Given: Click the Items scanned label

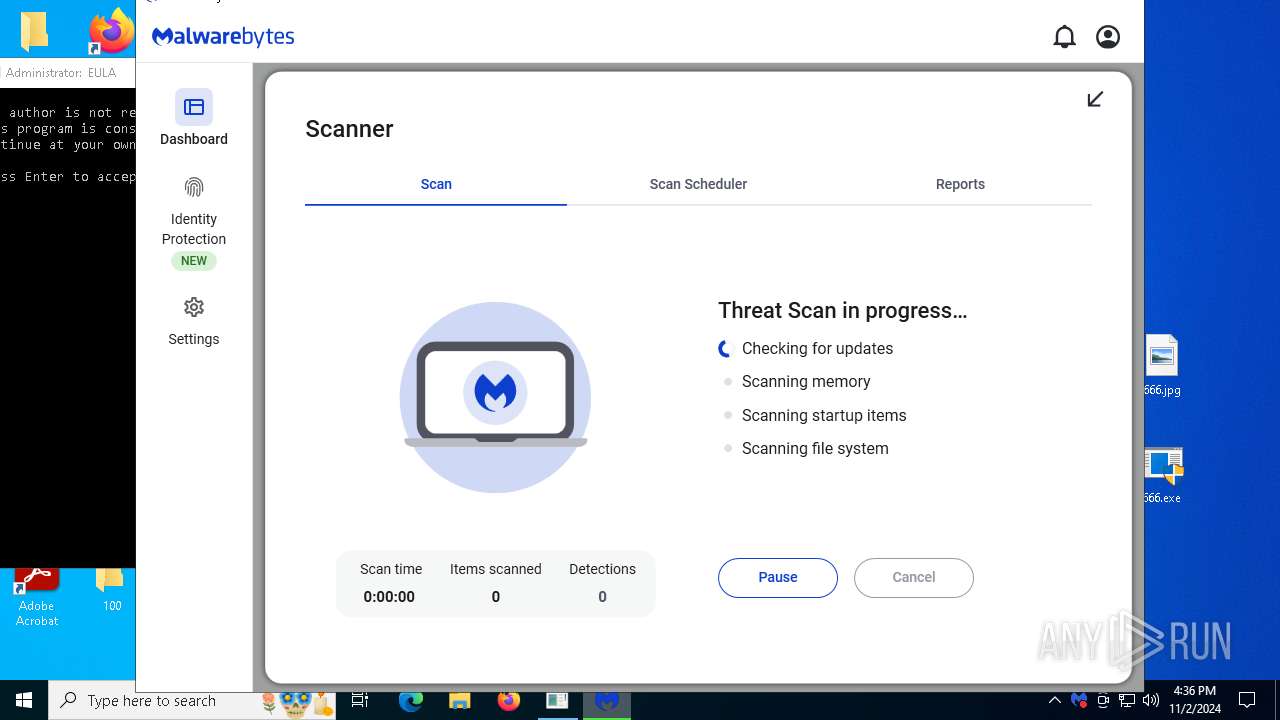Looking at the screenshot, I should click(495, 569).
